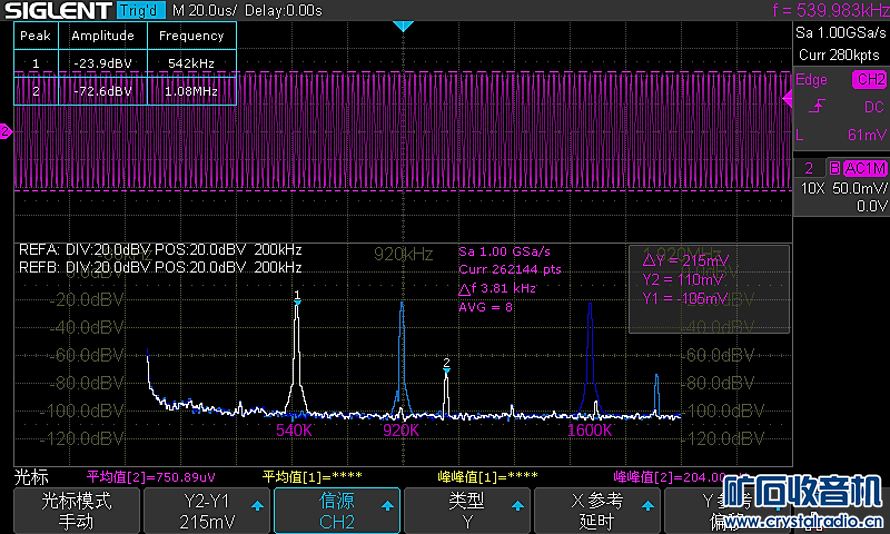Viewport: 890px width, 534px height.
Task: Toggle the CH2 trigger source badge
Action: click(868, 79)
